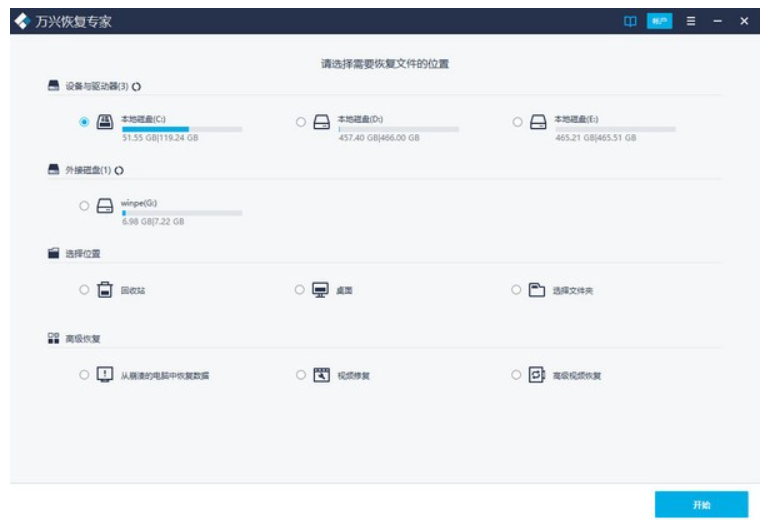This screenshot has width=782, height=522.
Task: Click the 本地磁盘(C:) usage bar
Action: pos(182,129)
